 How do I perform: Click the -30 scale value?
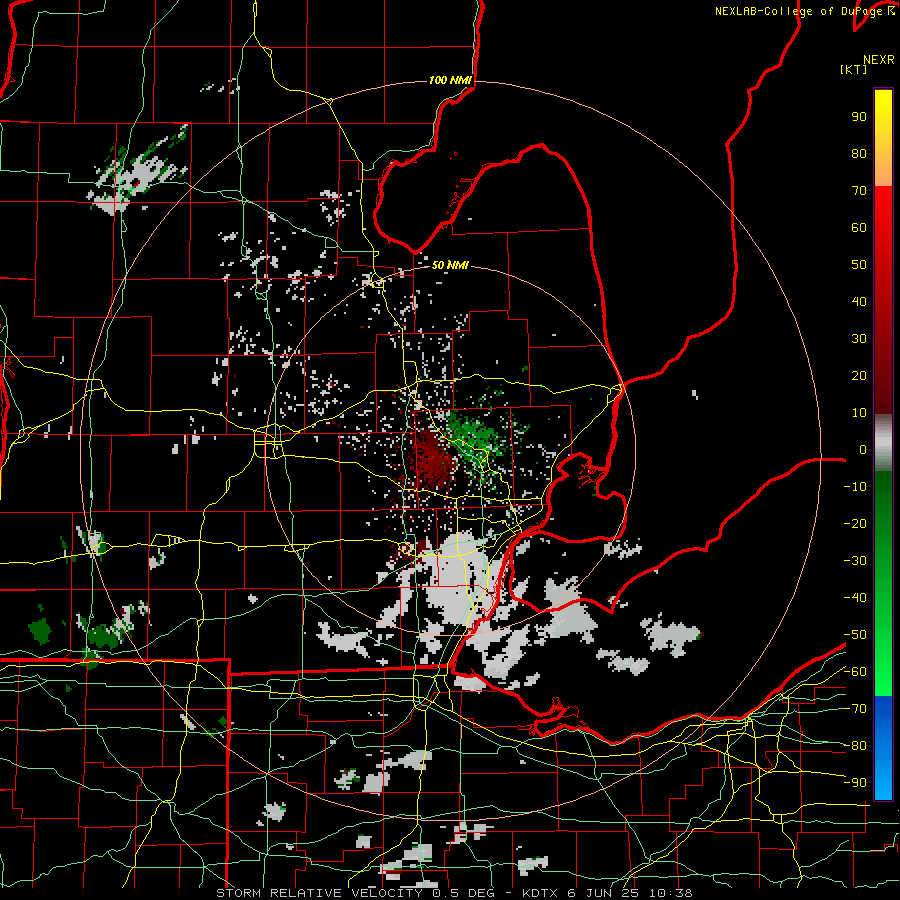(x=855, y=561)
